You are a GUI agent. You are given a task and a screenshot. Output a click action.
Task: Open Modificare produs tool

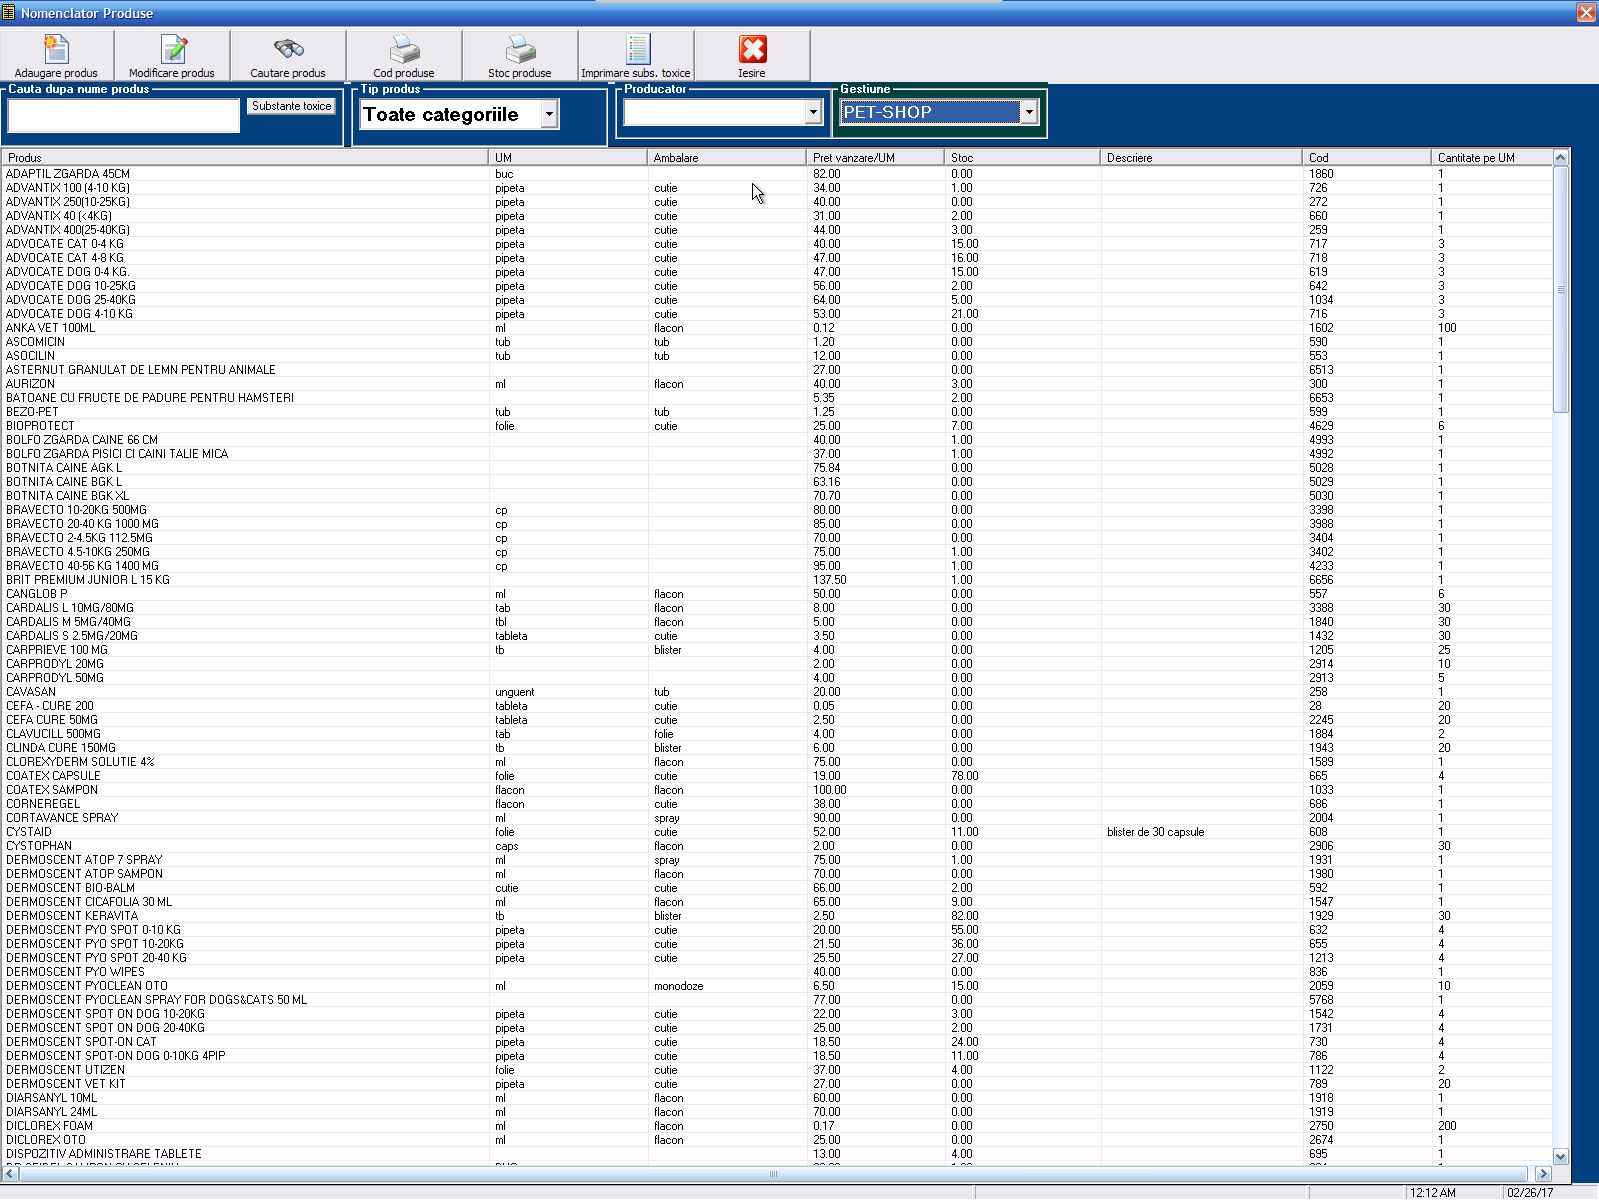point(172,56)
